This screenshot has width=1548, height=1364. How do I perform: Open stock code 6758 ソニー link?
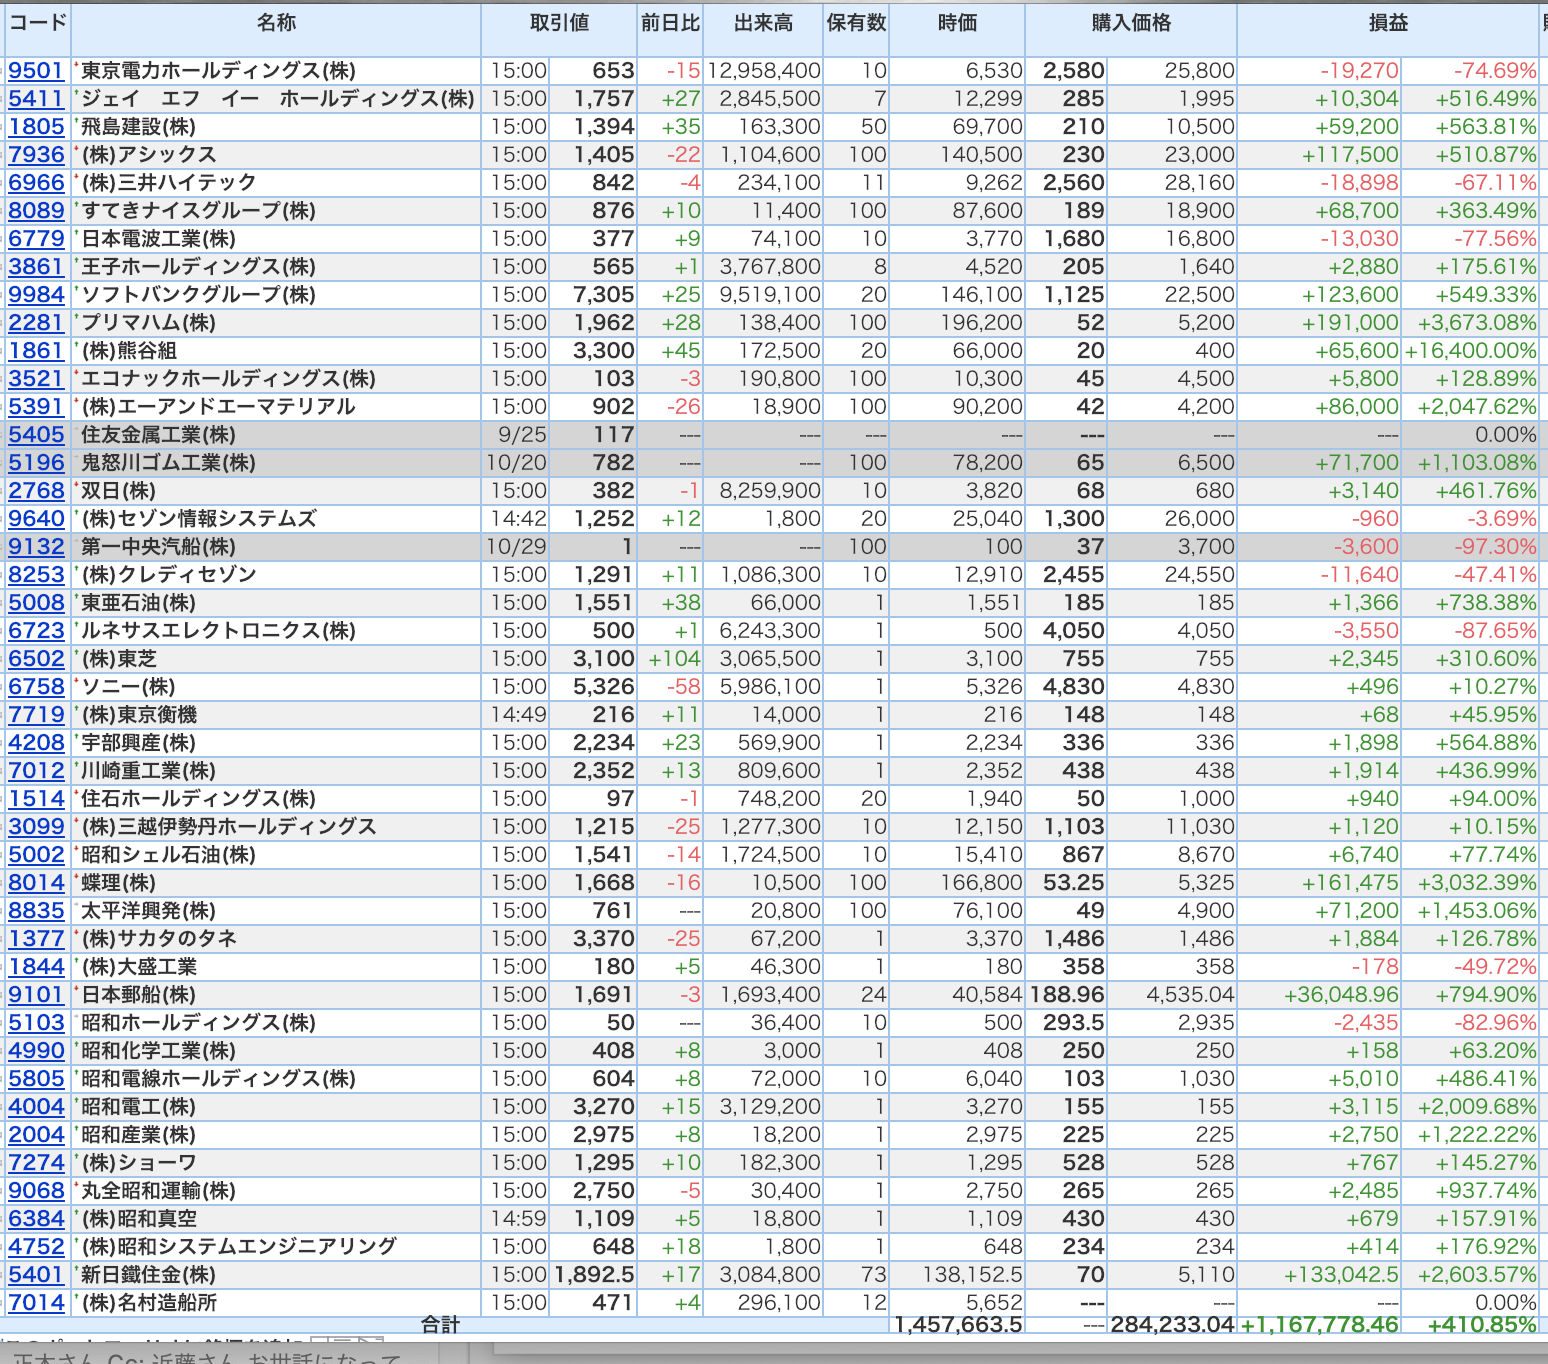click(x=36, y=687)
